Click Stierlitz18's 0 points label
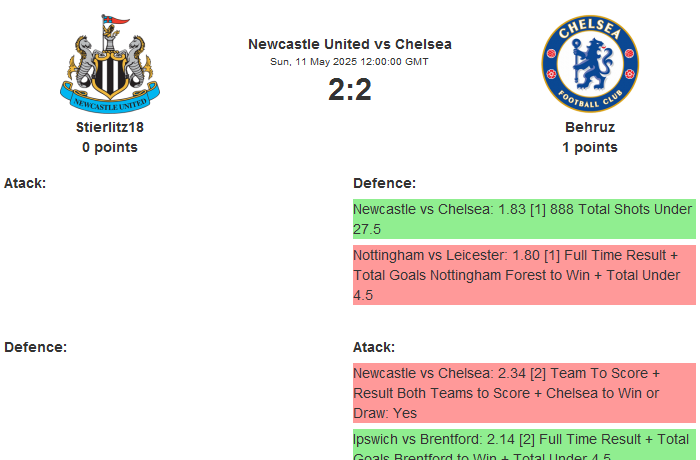Image resolution: width=700 pixels, height=460 pixels. [110, 147]
